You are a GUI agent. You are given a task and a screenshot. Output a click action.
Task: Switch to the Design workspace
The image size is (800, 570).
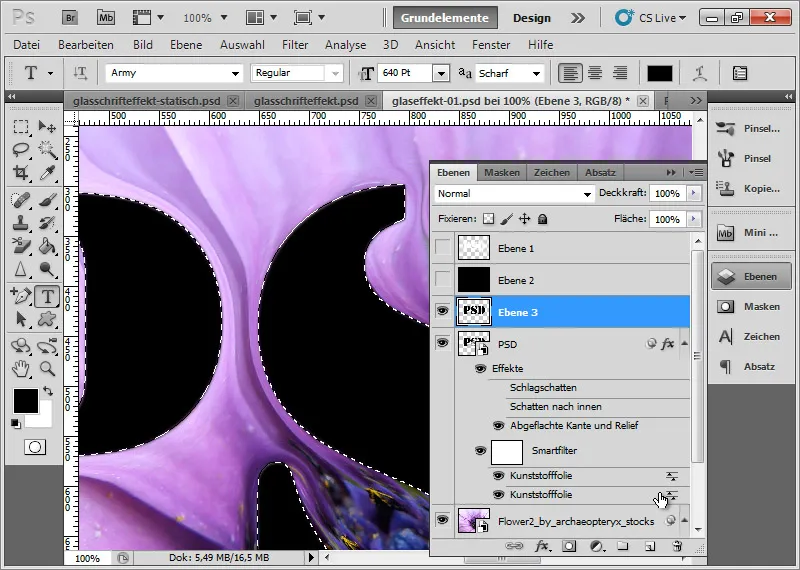pos(532,18)
